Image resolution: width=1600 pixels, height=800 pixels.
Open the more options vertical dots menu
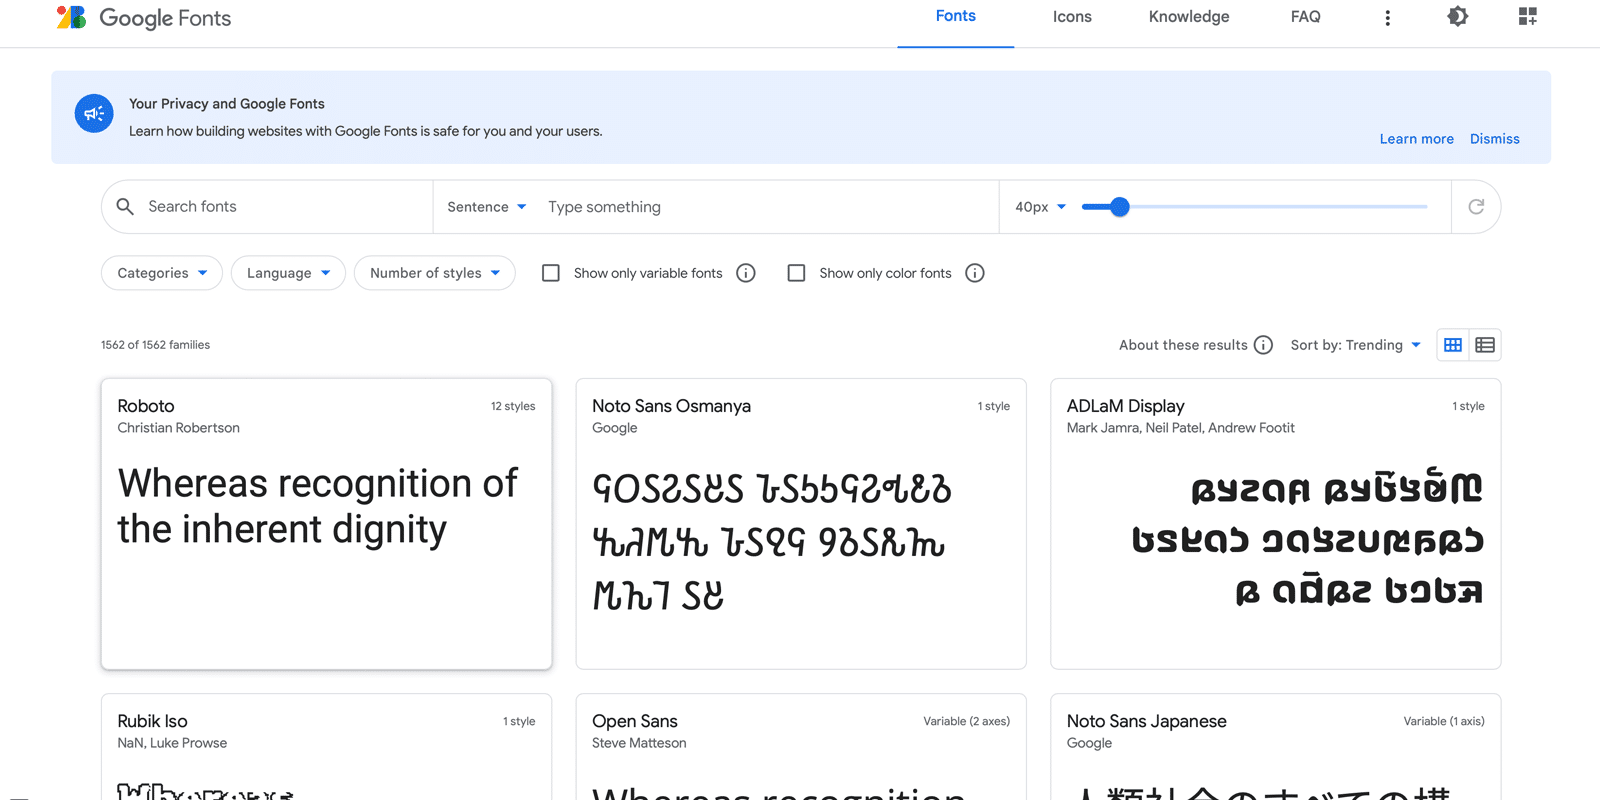pos(1387,18)
